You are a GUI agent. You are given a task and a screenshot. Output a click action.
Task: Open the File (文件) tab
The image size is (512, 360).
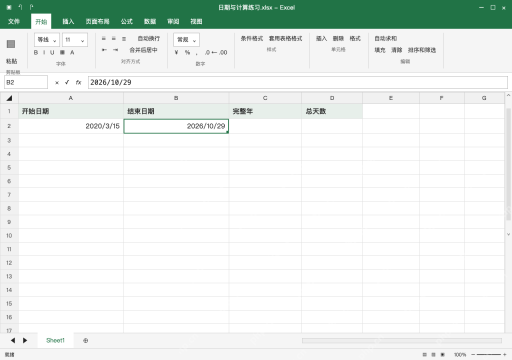[x=14, y=22]
